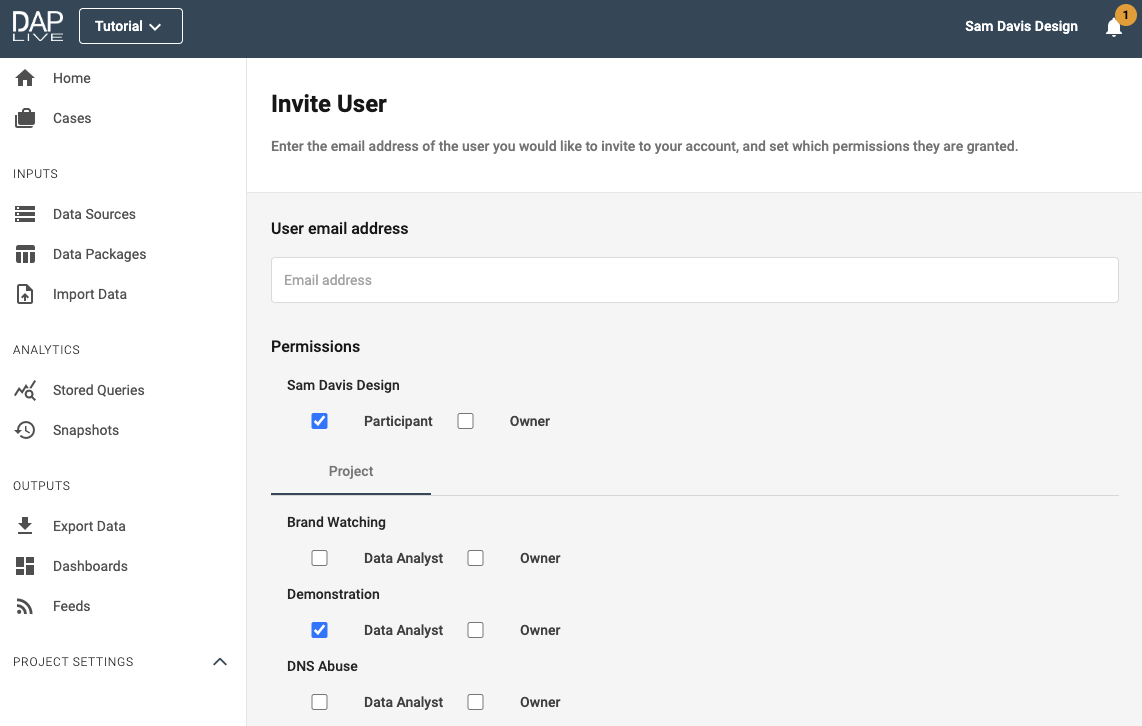Open Data Packages menu item
The height and width of the screenshot is (726, 1142).
click(99, 254)
